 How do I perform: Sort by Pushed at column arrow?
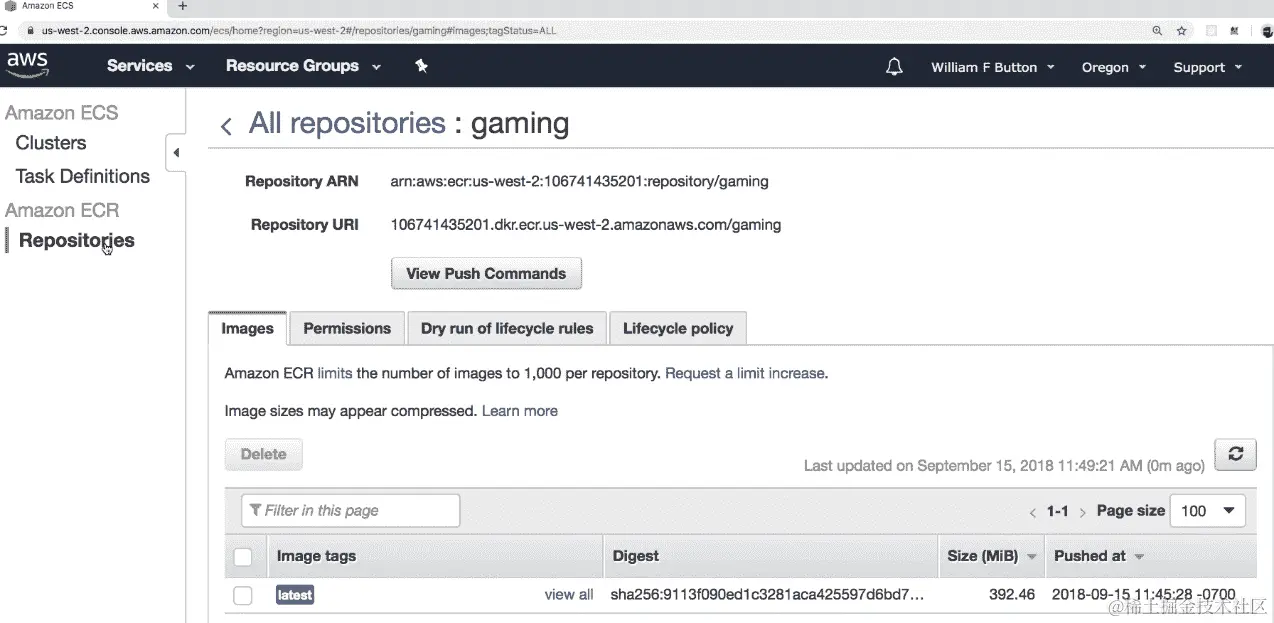[x=1138, y=556]
